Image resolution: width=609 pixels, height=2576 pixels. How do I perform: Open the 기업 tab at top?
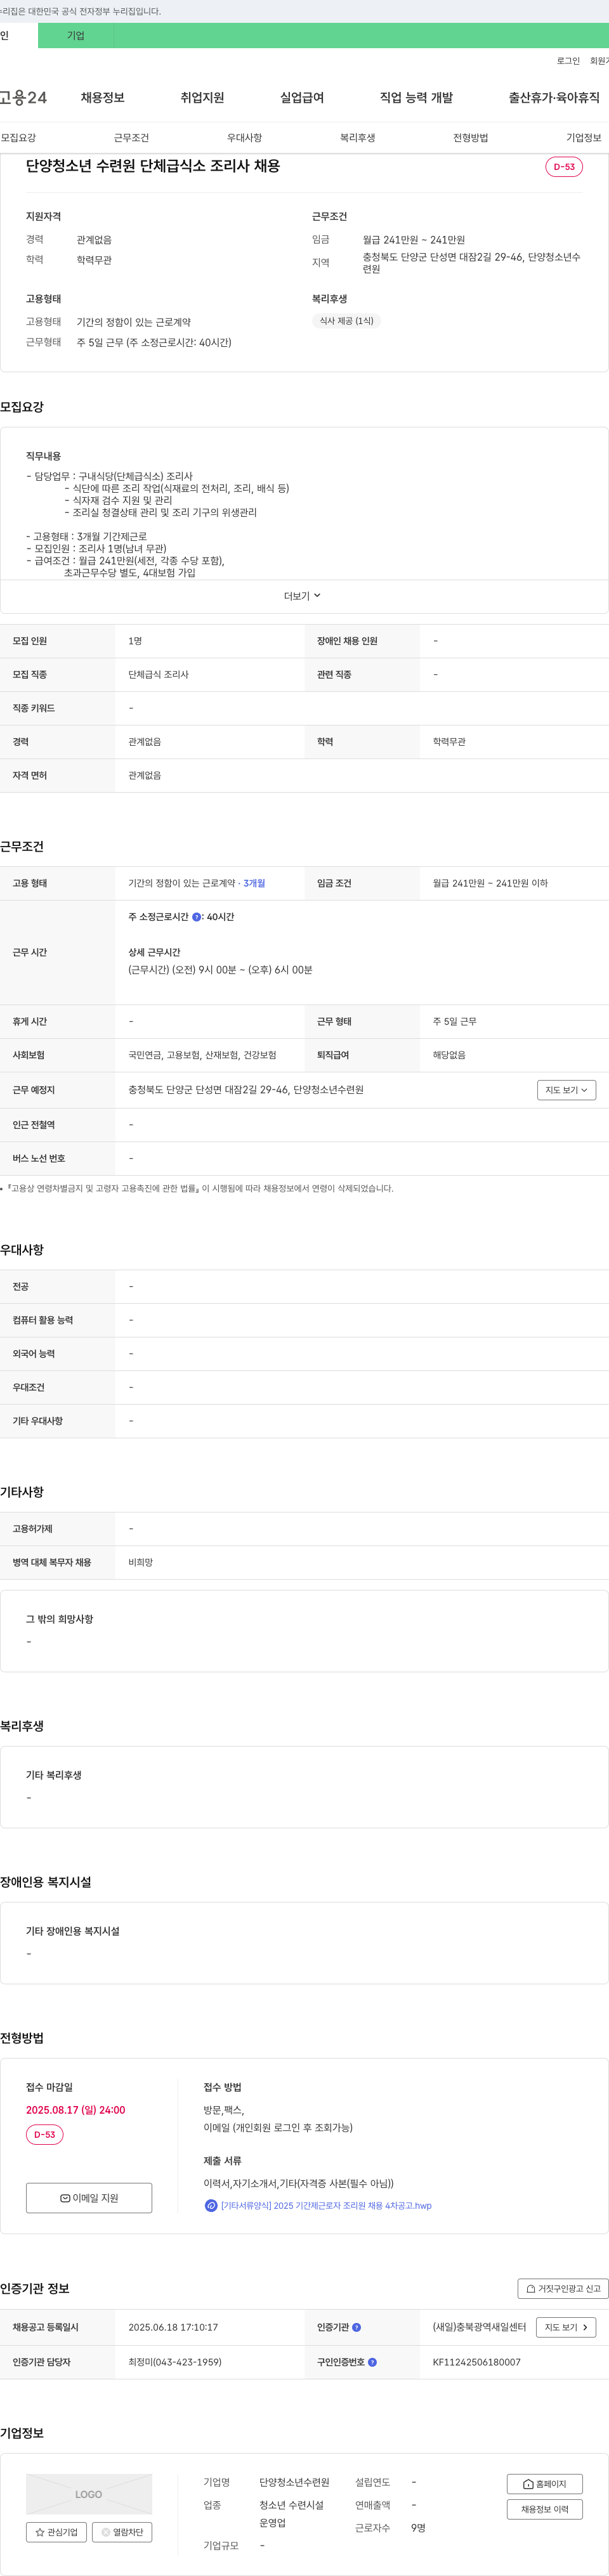76,36
